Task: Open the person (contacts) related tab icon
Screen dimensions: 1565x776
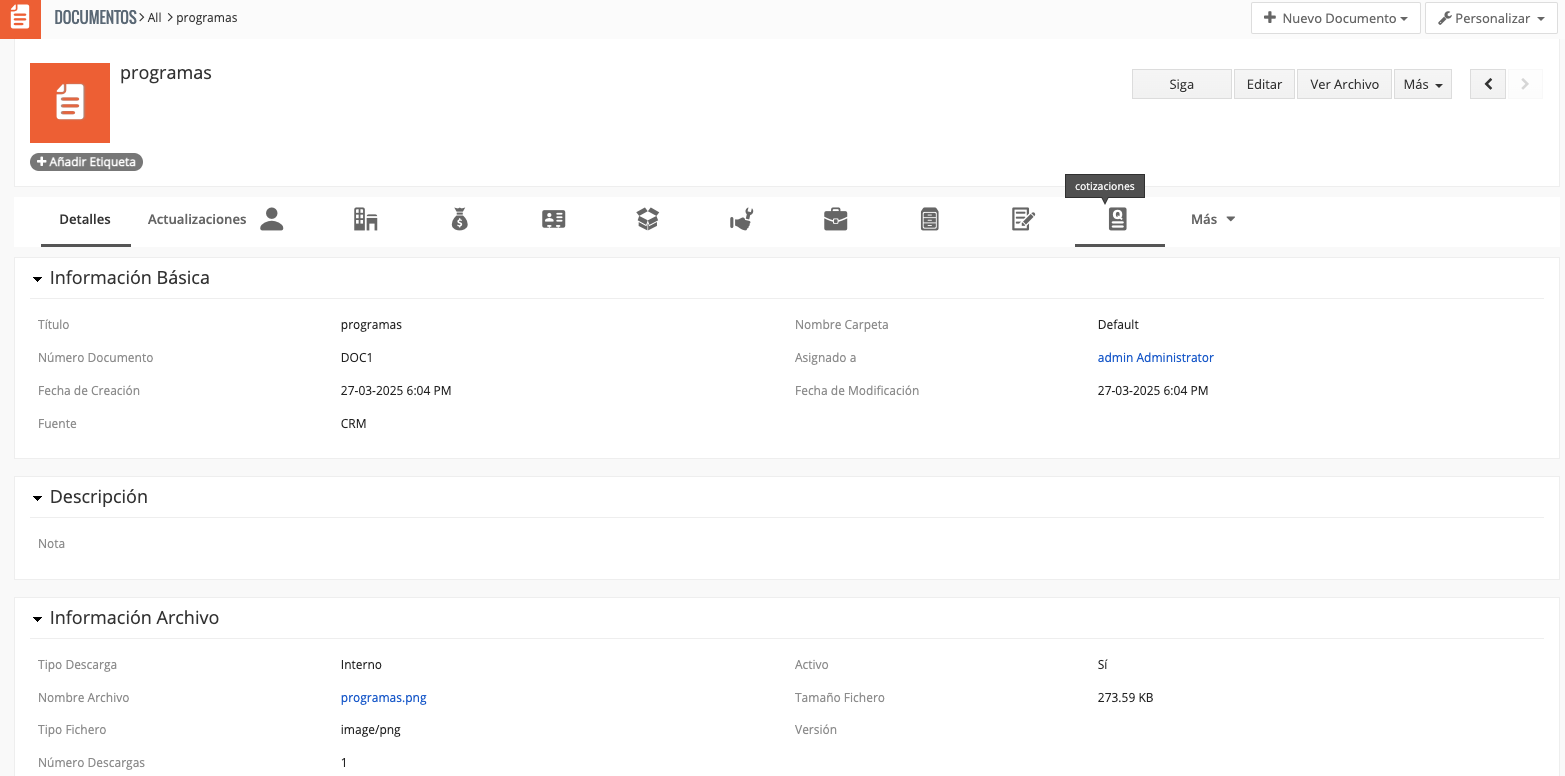Action: click(272, 219)
